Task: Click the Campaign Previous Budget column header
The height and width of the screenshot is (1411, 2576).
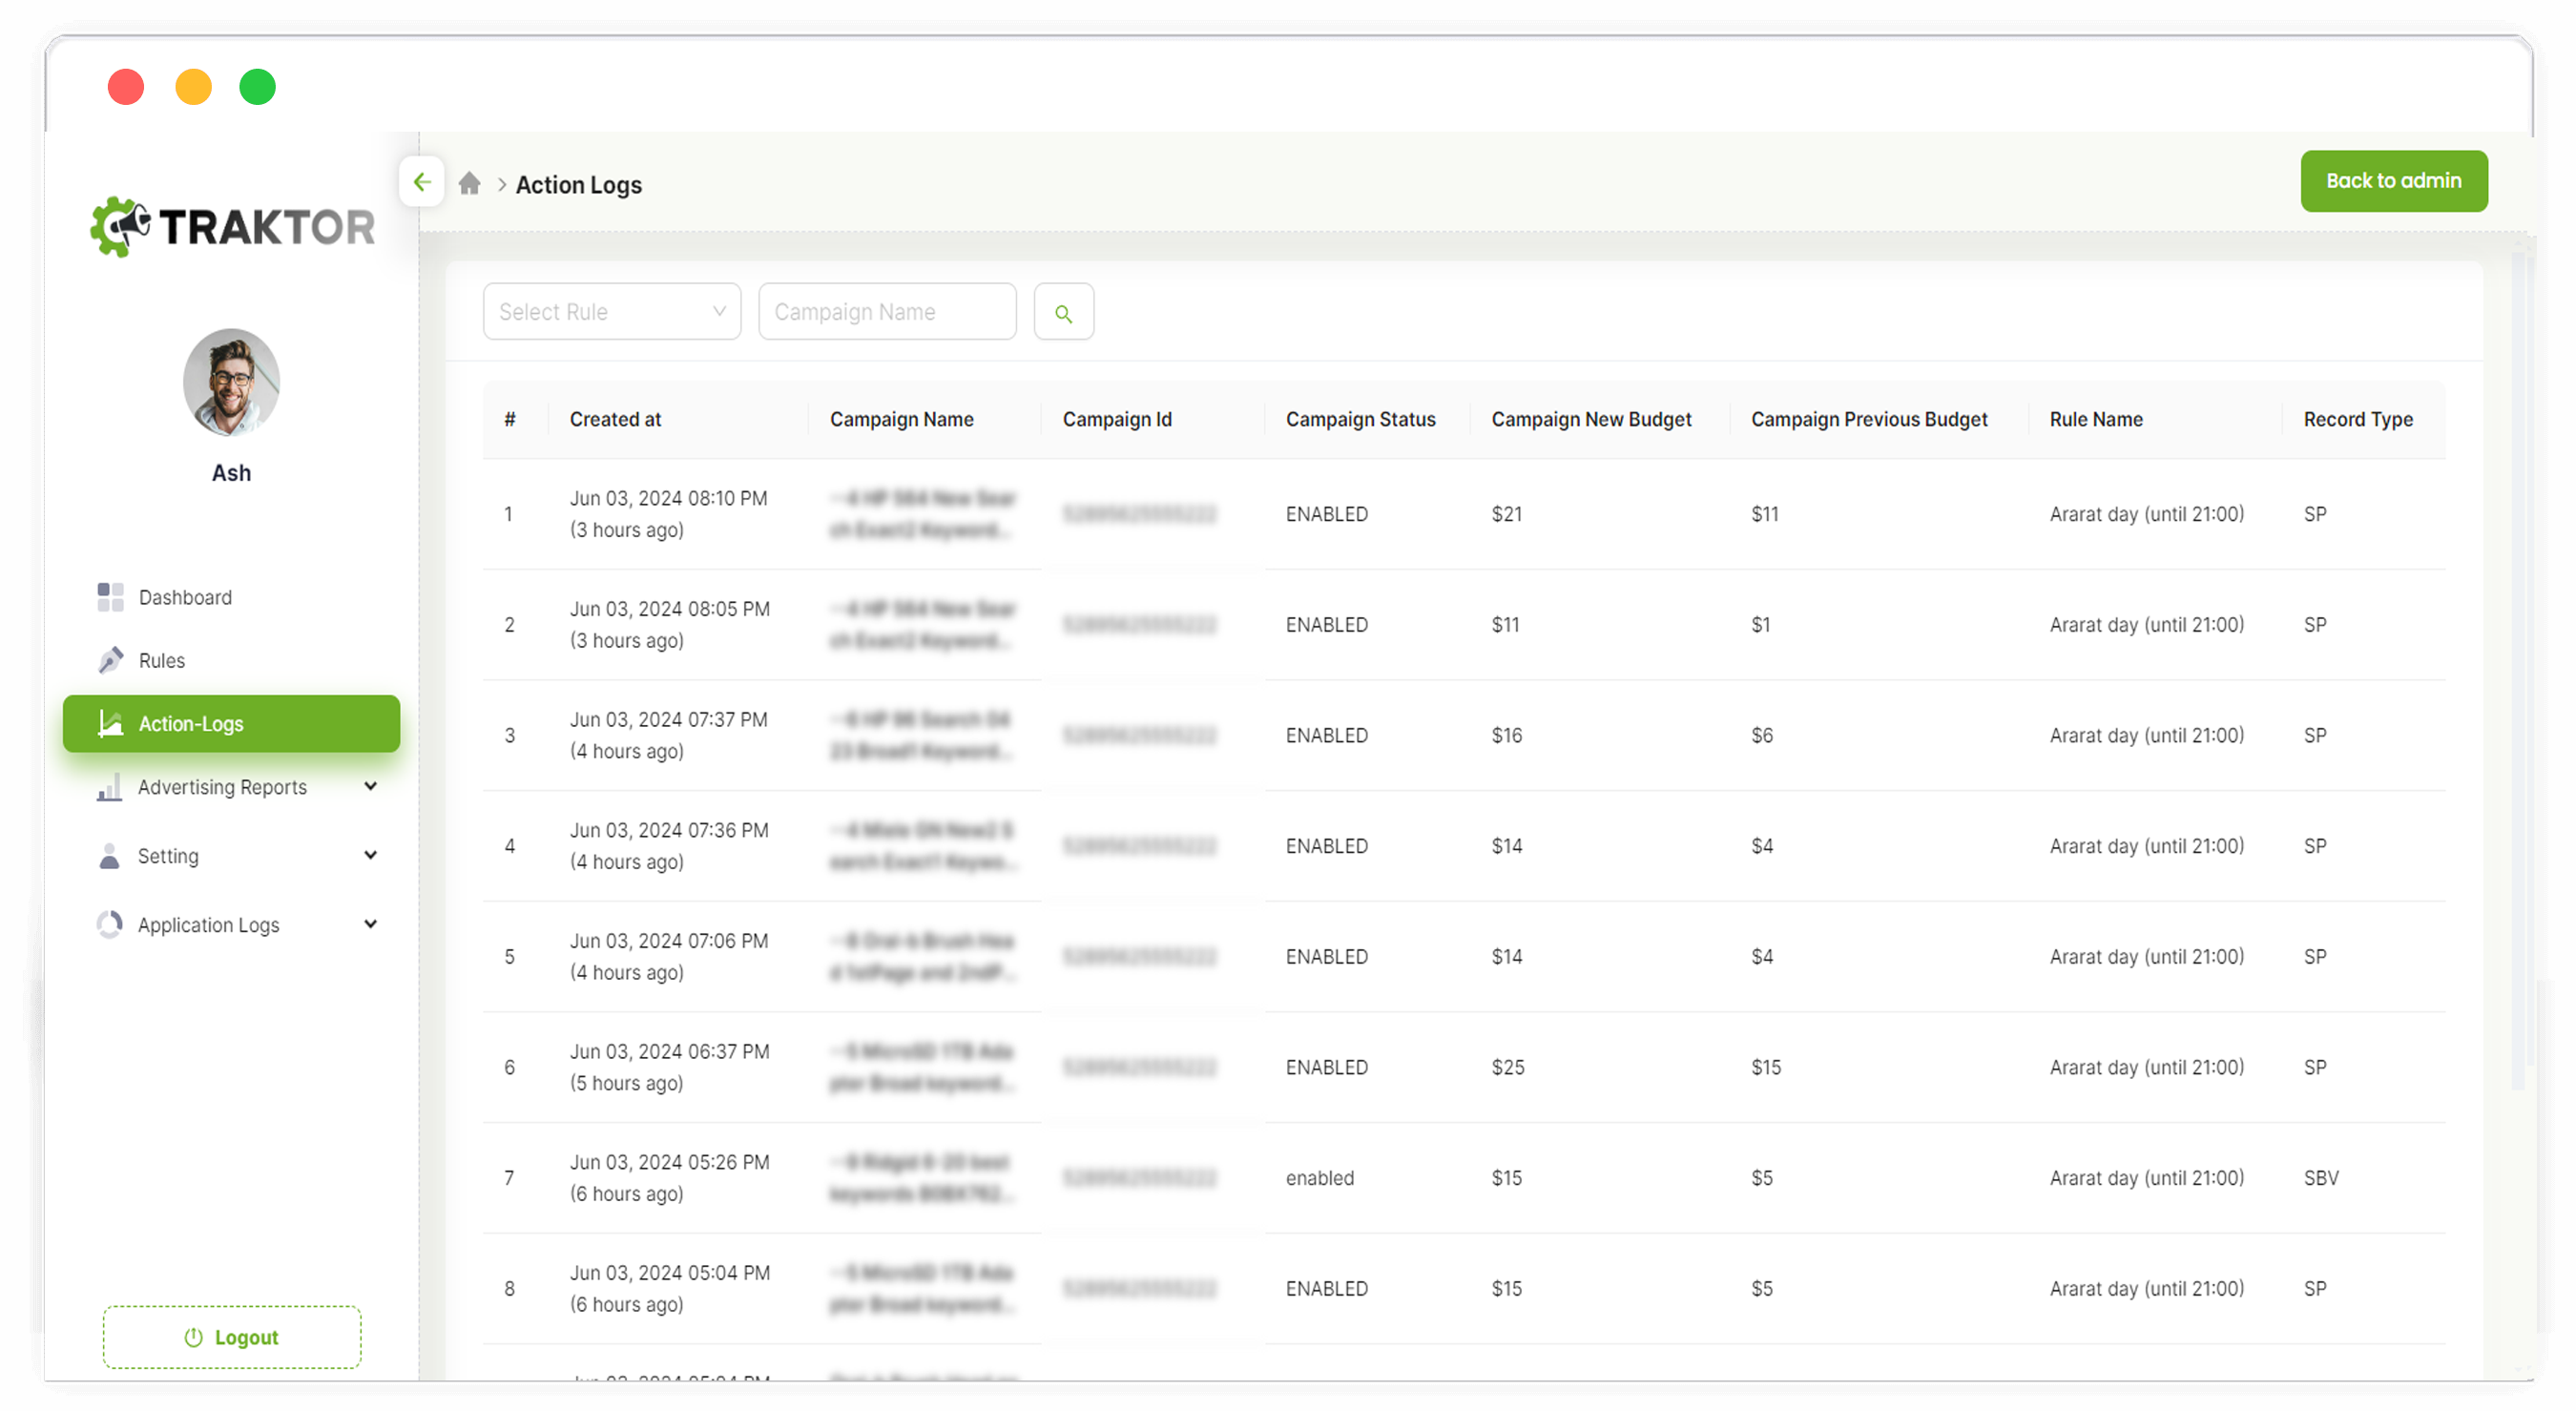Action: pyautogui.click(x=1869, y=419)
